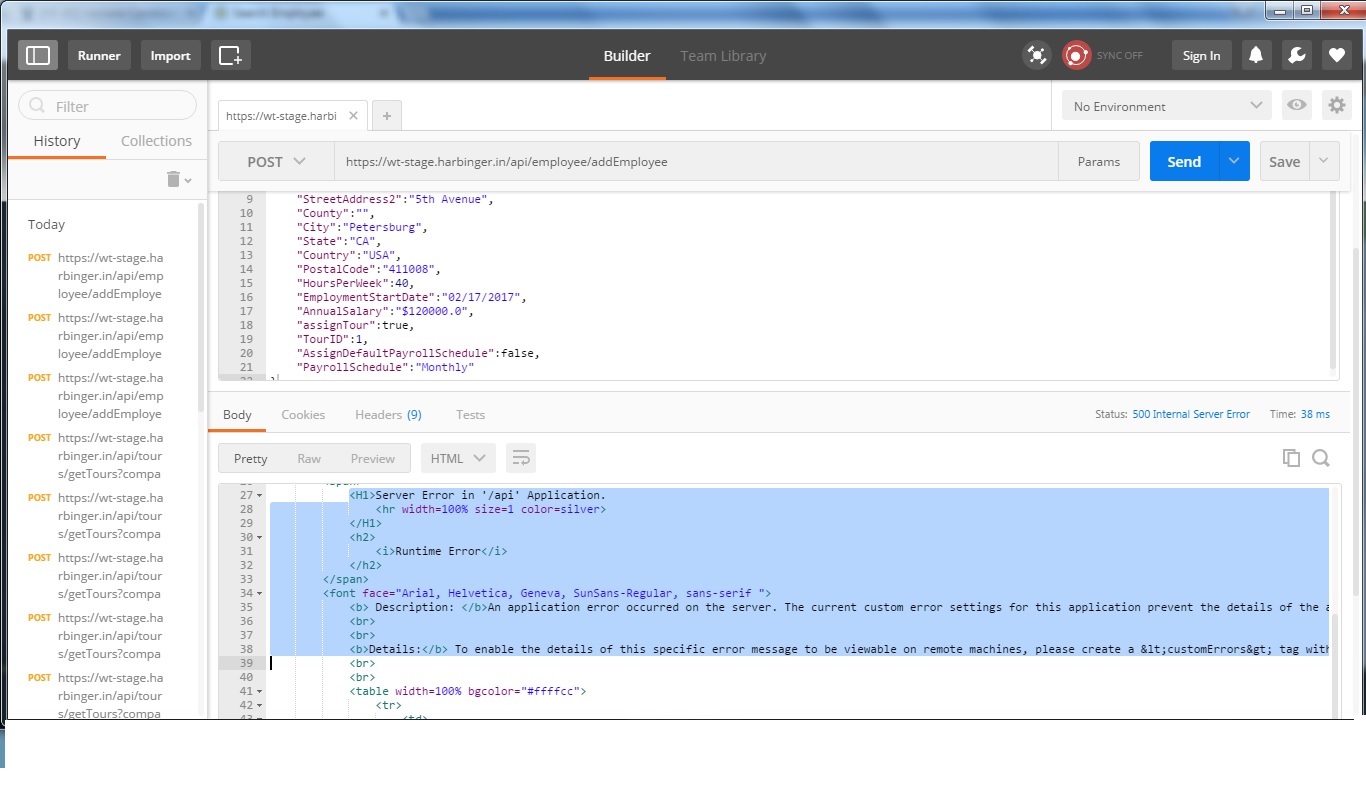This screenshot has width=1366, height=812.
Task: Open the response Body tab
Action: 237,414
